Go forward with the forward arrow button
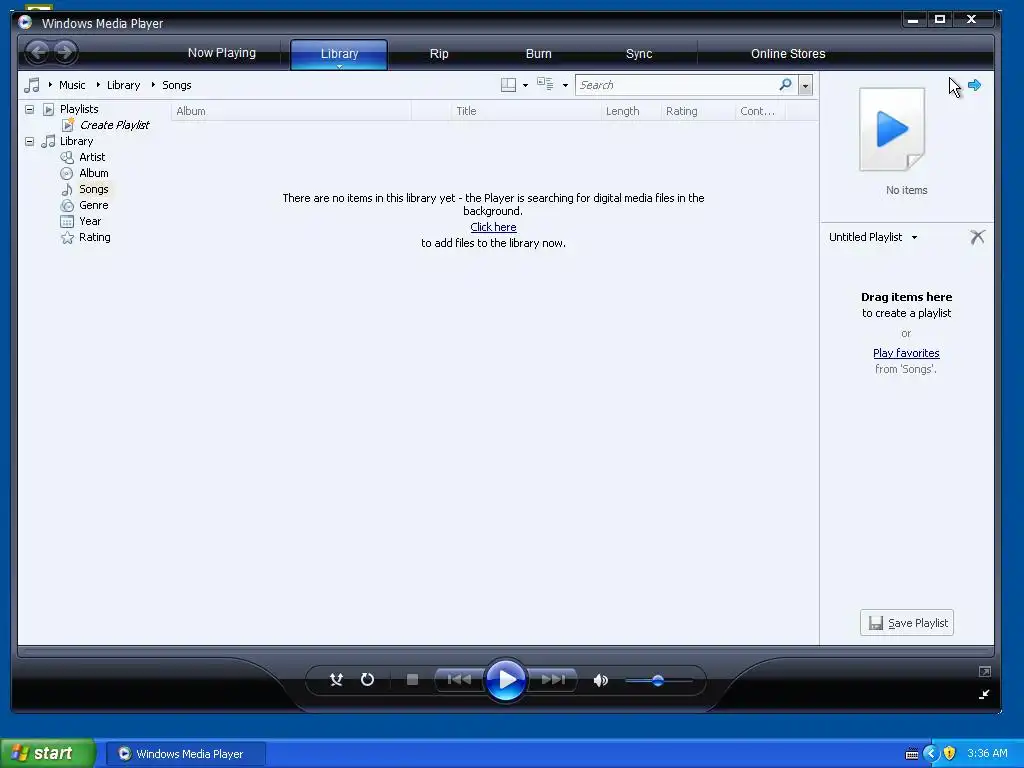1024x768 pixels. click(x=65, y=52)
